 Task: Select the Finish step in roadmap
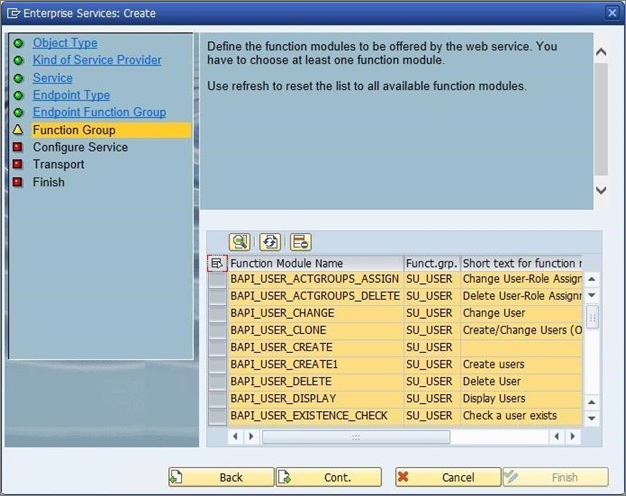tap(48, 182)
